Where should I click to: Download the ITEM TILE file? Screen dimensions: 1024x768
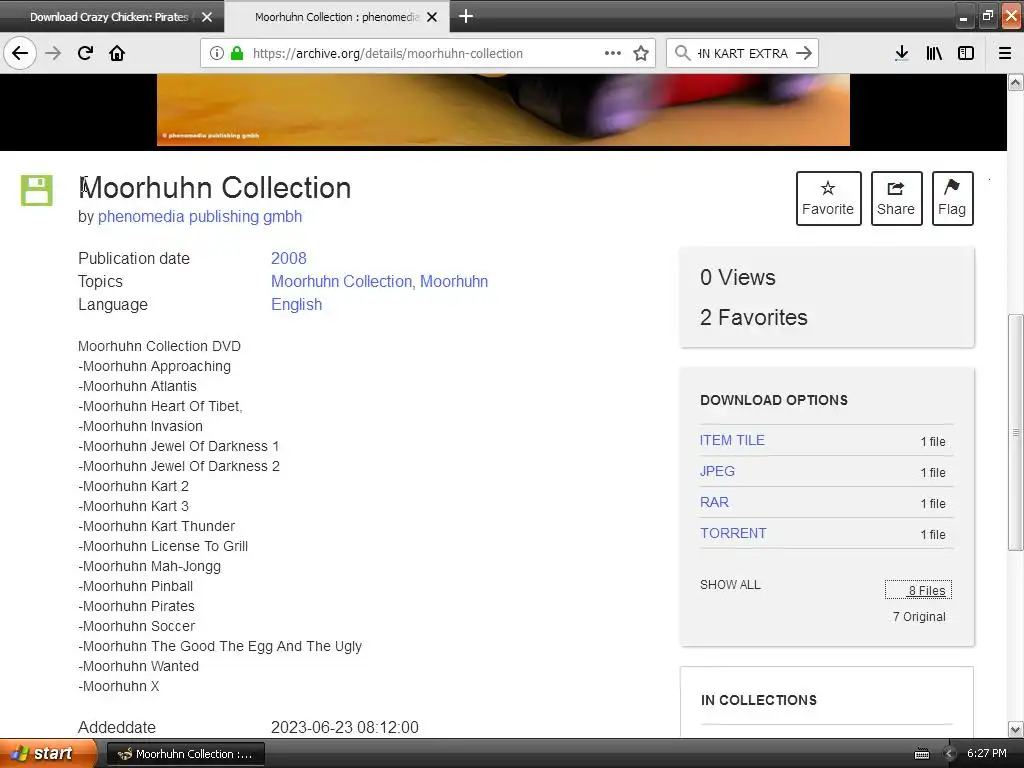pyautogui.click(x=732, y=440)
